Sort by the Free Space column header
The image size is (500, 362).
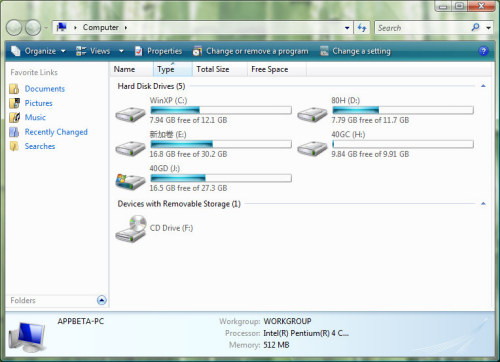tap(277, 69)
